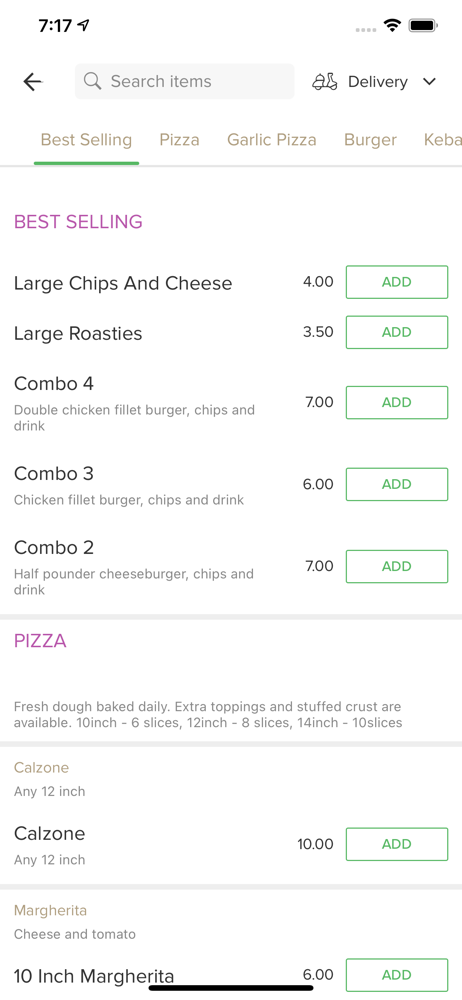Tap the battery status icon
This screenshot has height=1000, width=462.
click(x=423, y=26)
